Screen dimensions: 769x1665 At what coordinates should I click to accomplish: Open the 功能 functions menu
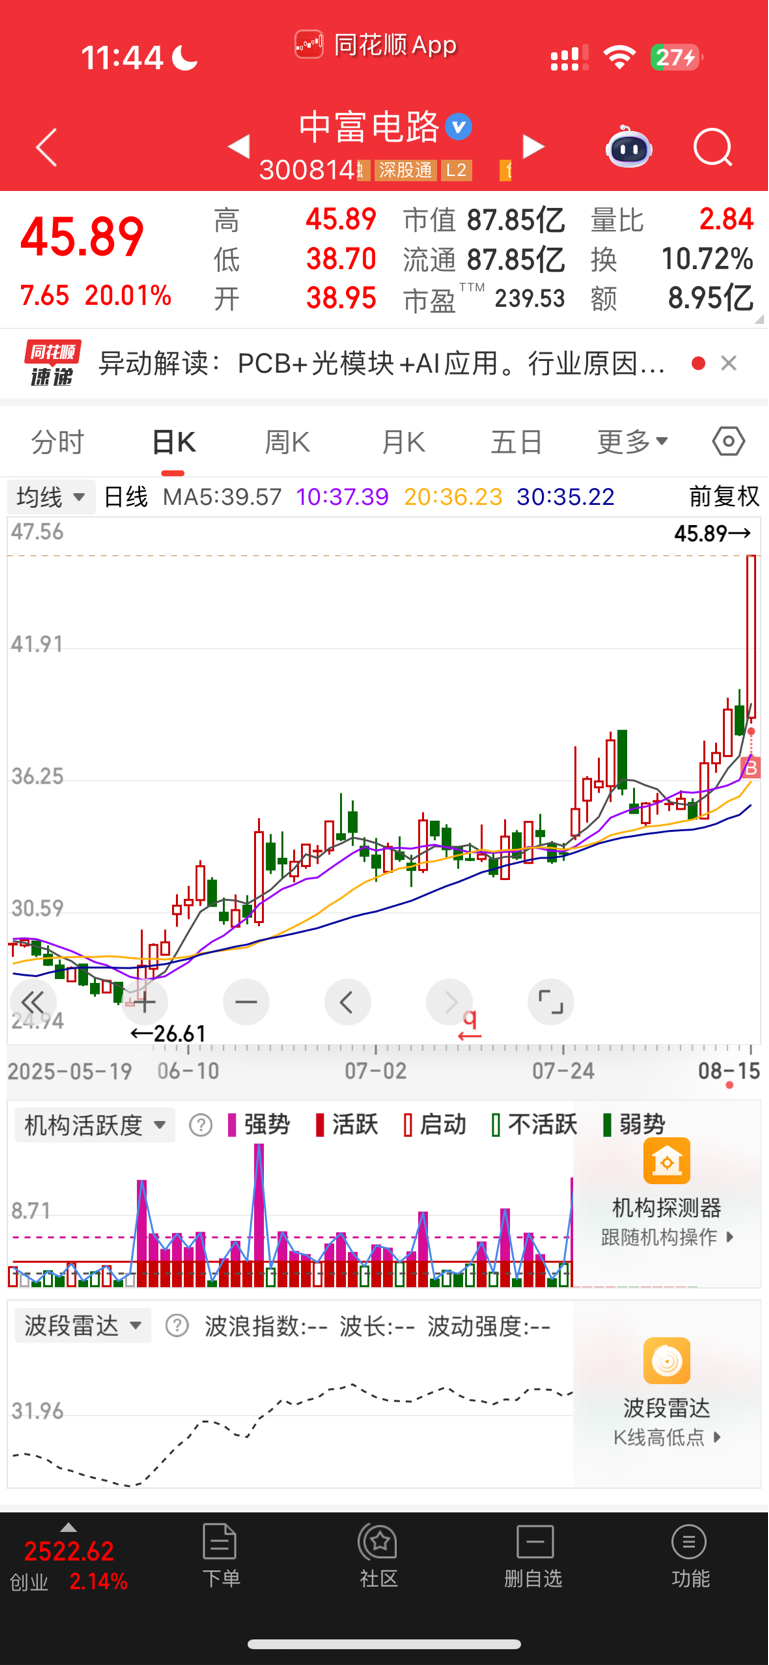point(690,1555)
